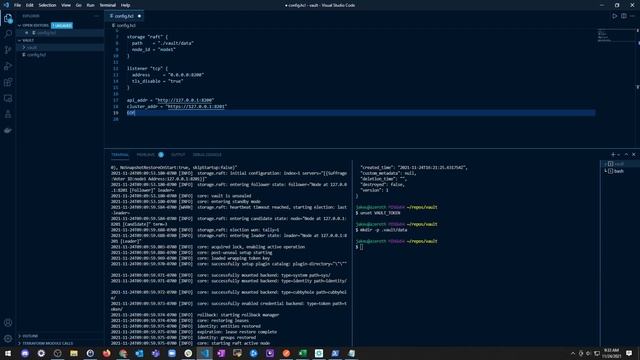This screenshot has width=640, height=360.
Task: Open the Manage gear in activity bar
Action: click(8, 338)
